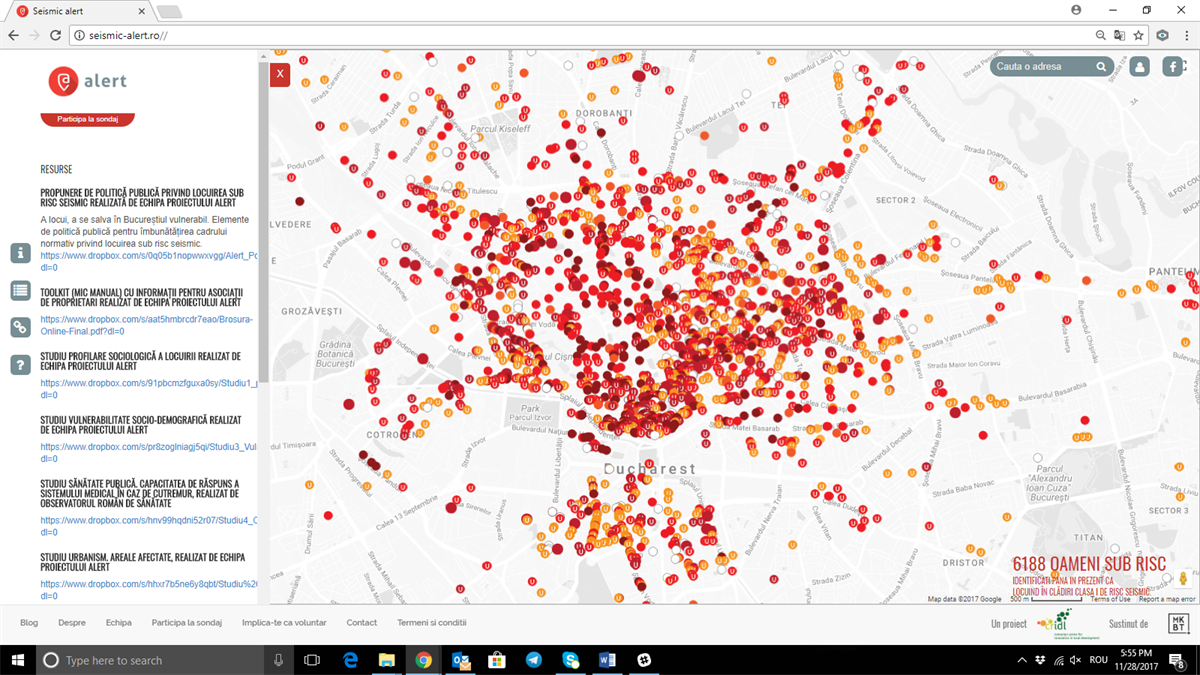1200x675 pixels.
Task: Click the browser address bar
Action: point(580,35)
